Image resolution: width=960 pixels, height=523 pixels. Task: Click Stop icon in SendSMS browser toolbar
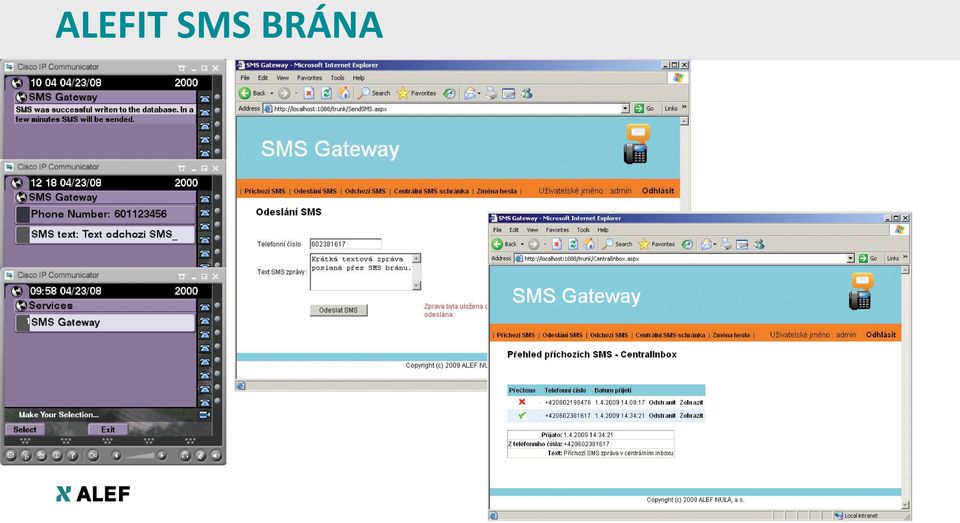click(309, 93)
